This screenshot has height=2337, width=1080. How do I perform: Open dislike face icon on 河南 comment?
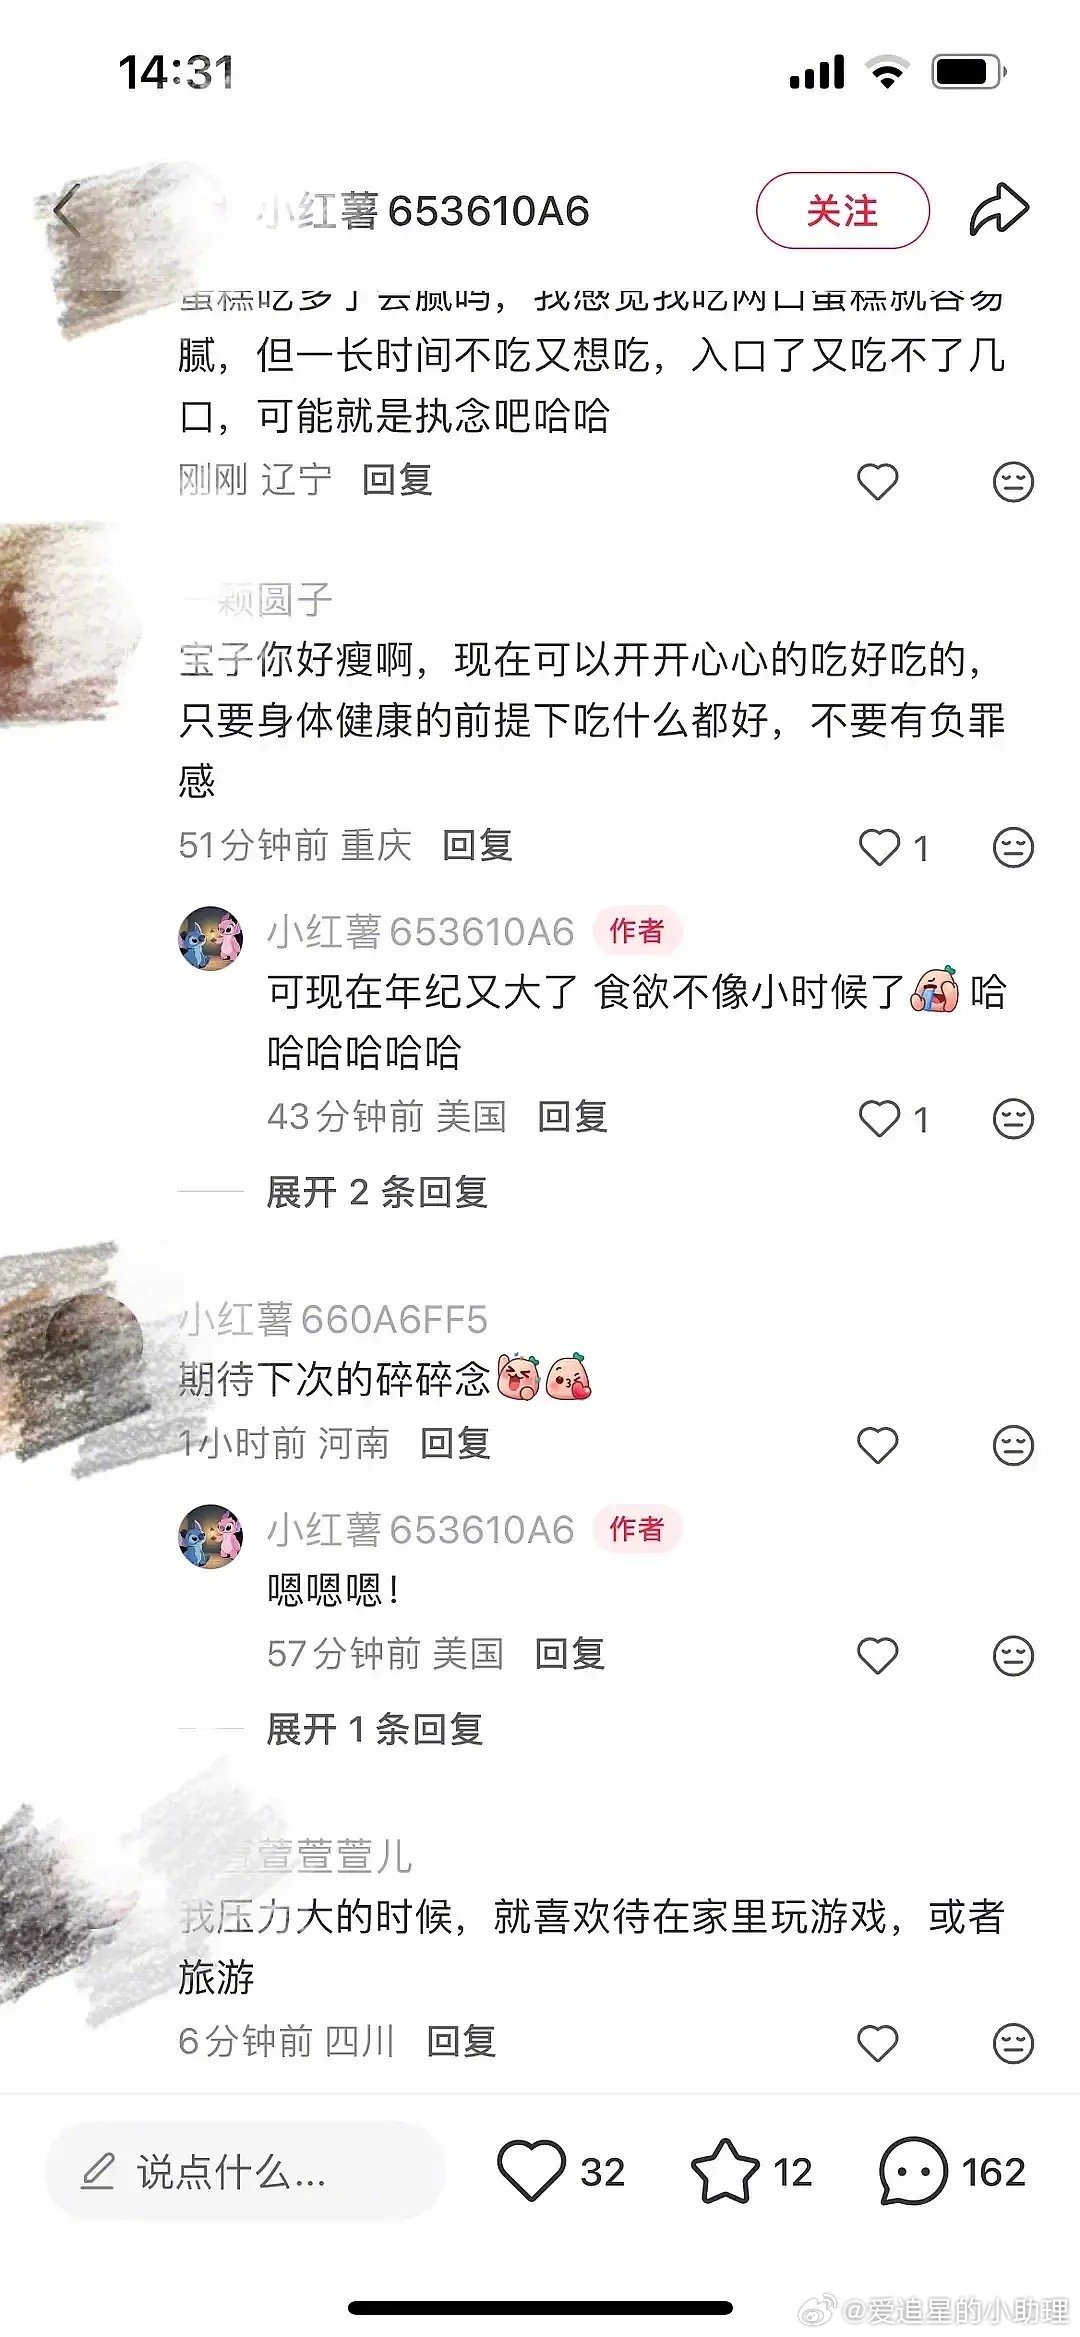pos(1013,1445)
